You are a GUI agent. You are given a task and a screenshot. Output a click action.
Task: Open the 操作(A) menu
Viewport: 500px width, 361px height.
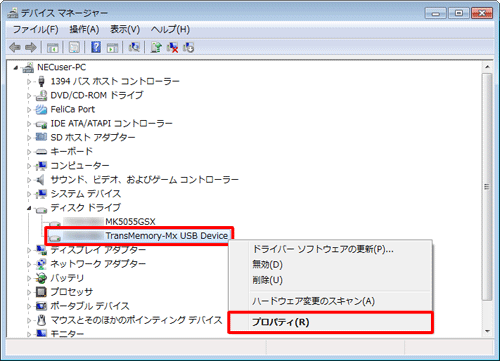coord(84,30)
